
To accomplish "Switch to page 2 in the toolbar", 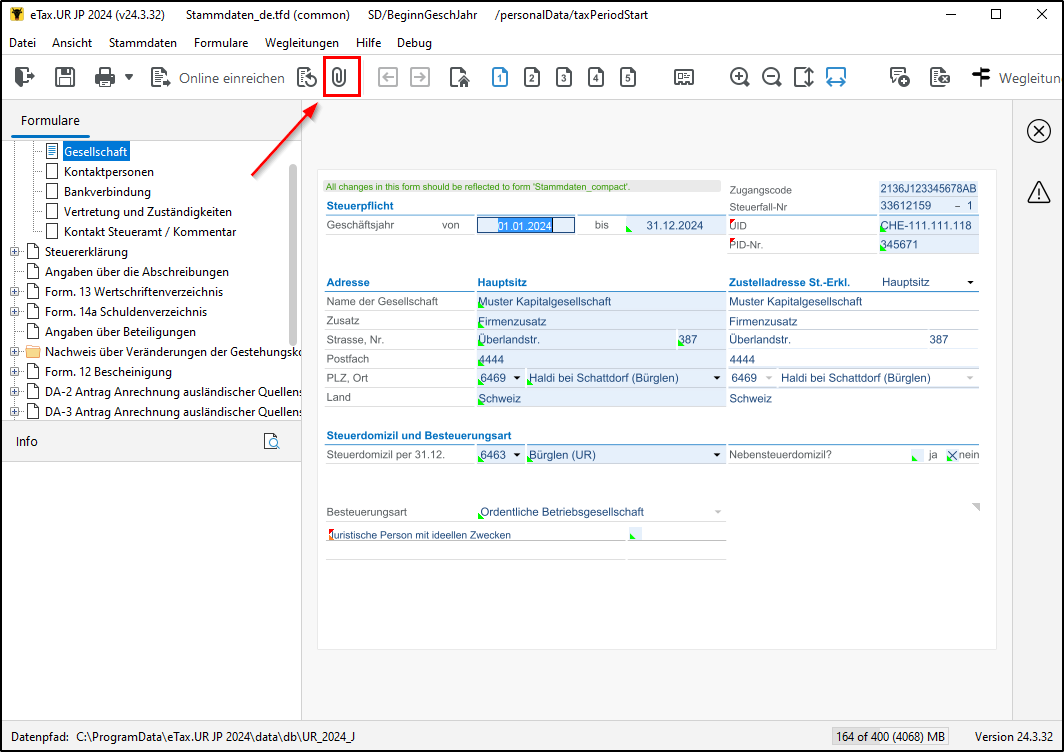I will coord(532,77).
